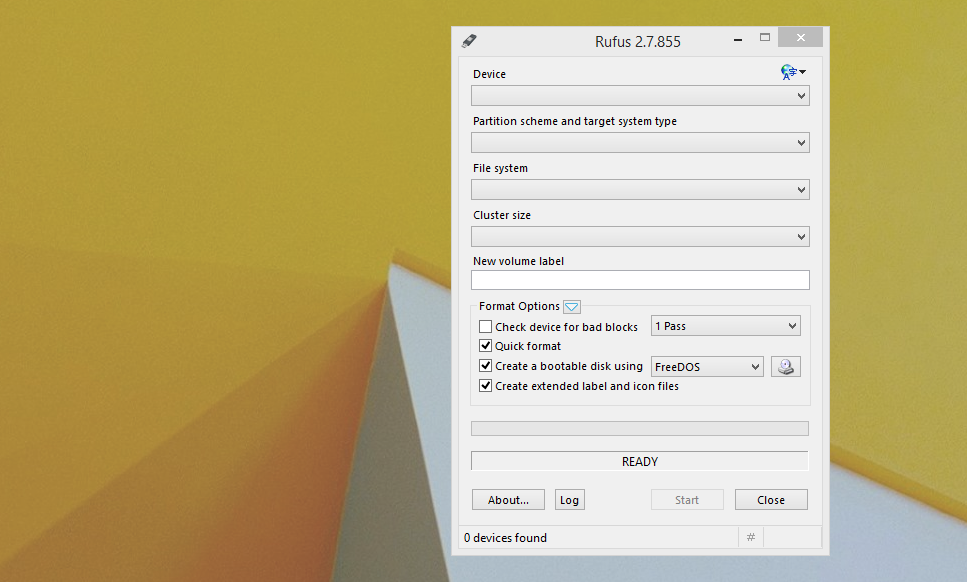Click the Close button
This screenshot has height=582, width=967.
tap(771, 500)
